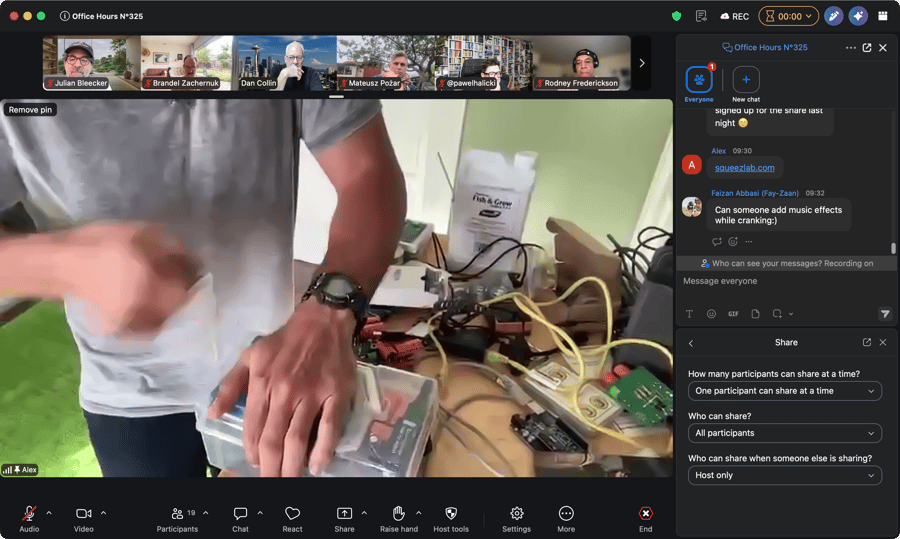
Task: Close the Office Hours chat panel
Action: coord(883,48)
